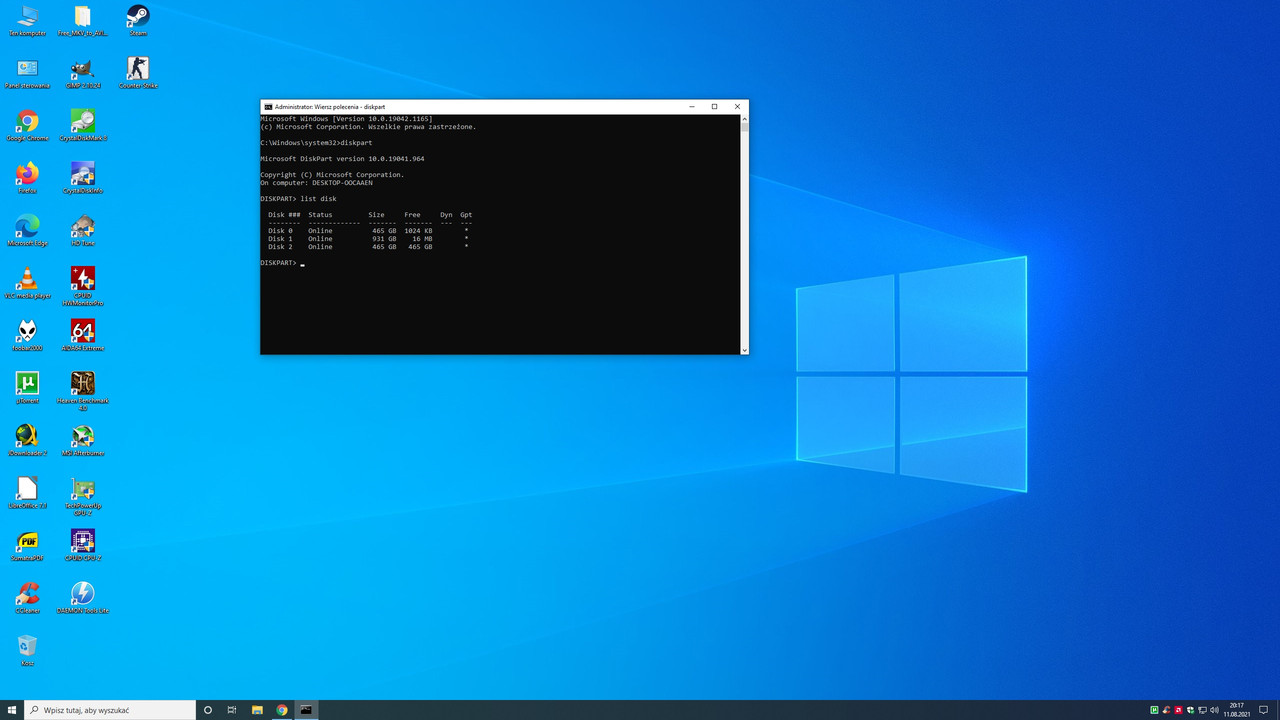The height and width of the screenshot is (720, 1280).
Task: Open the command prompt window system menu icon
Action: click(x=268, y=106)
